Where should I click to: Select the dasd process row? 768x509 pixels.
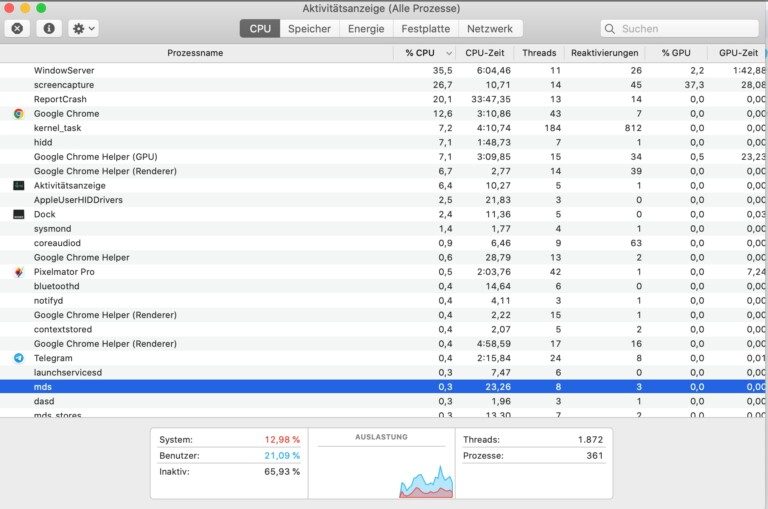(x=384, y=401)
